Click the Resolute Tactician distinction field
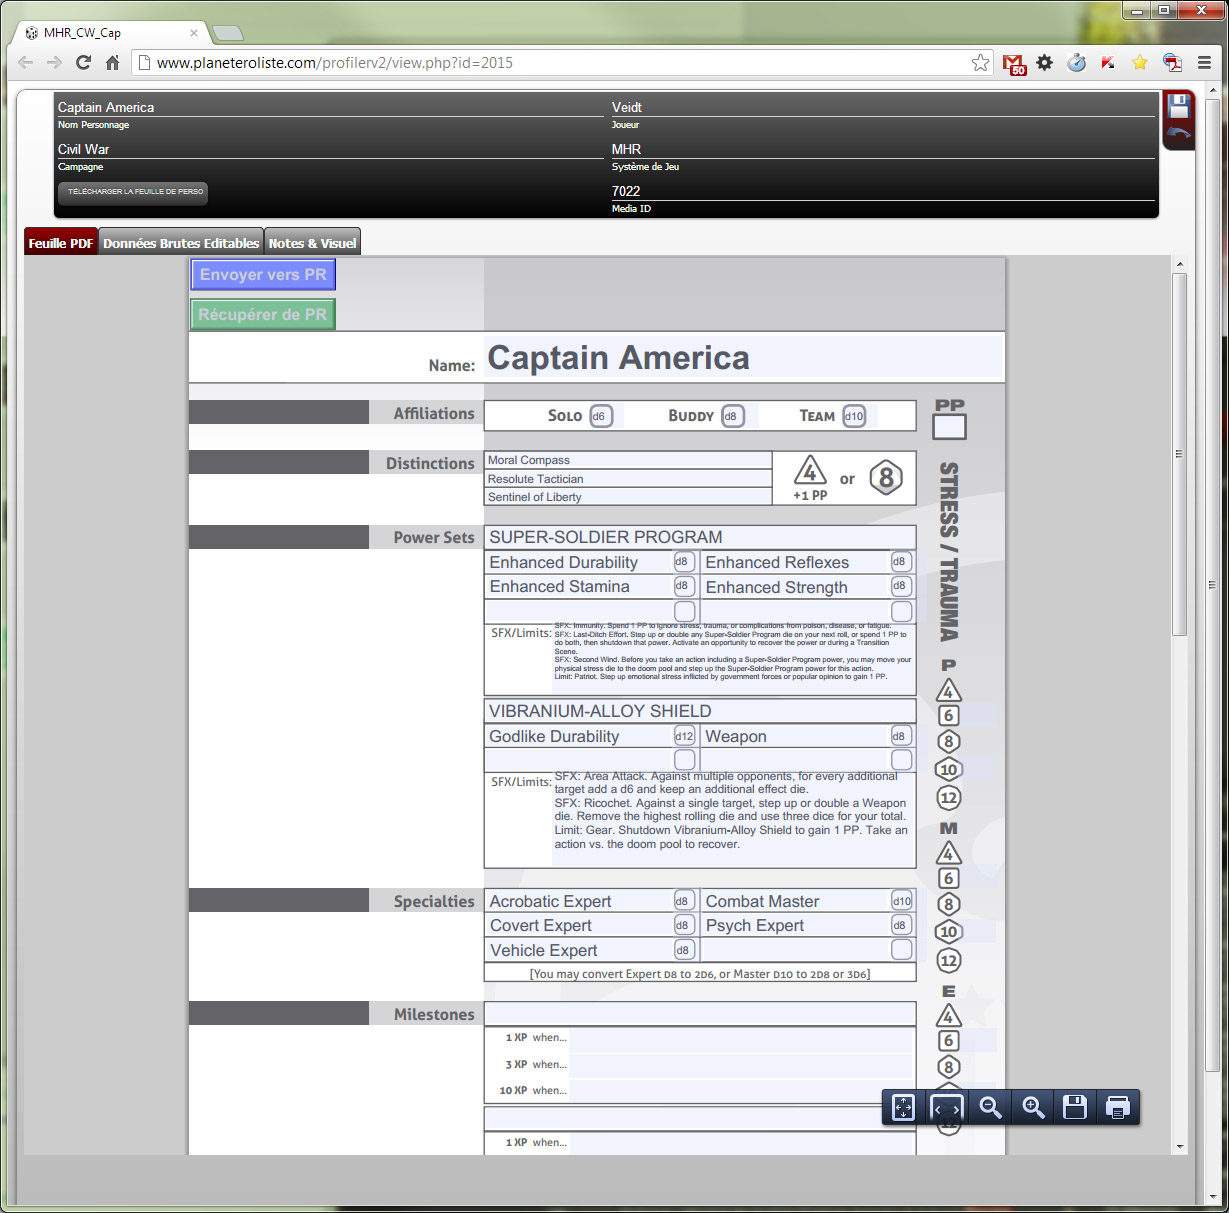 click(628, 479)
